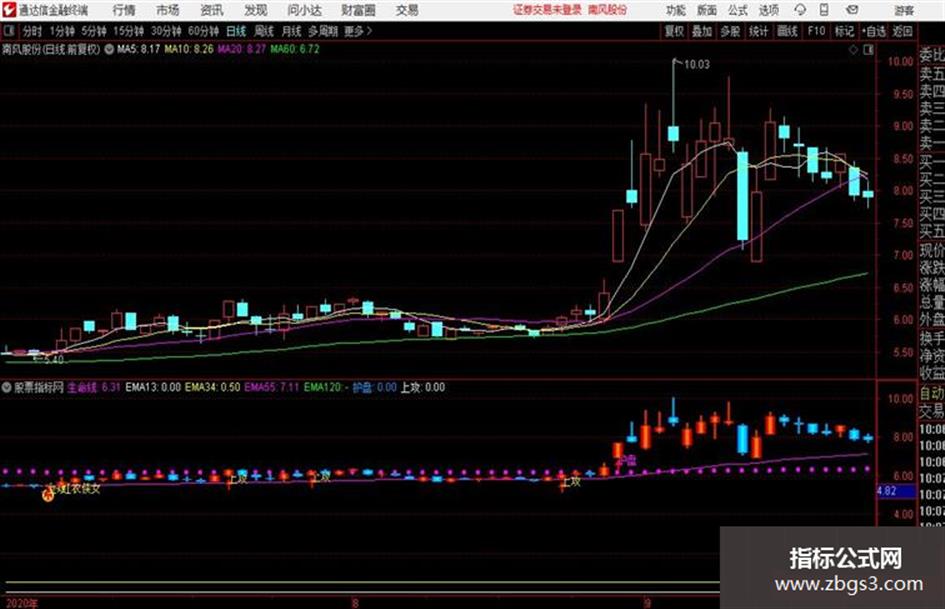Open the 发现 menu
The image size is (945, 609).
pos(256,10)
